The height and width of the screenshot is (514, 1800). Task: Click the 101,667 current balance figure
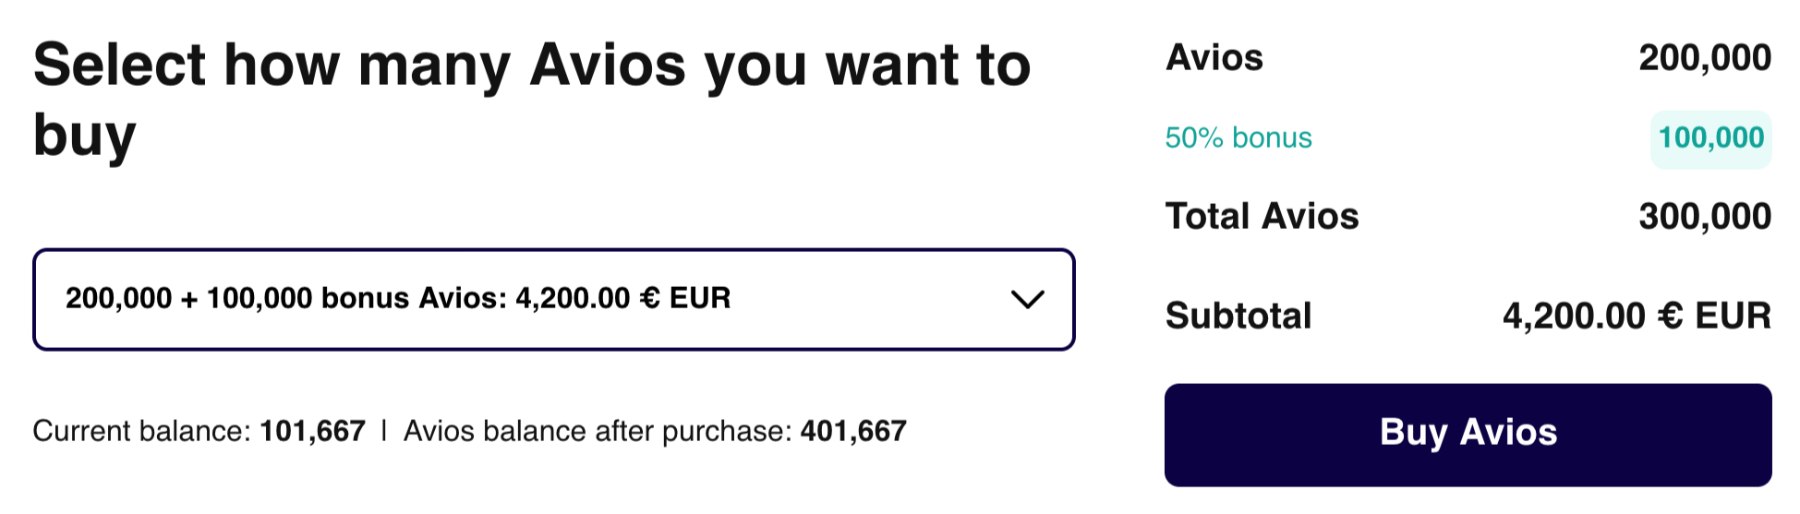coord(312,431)
